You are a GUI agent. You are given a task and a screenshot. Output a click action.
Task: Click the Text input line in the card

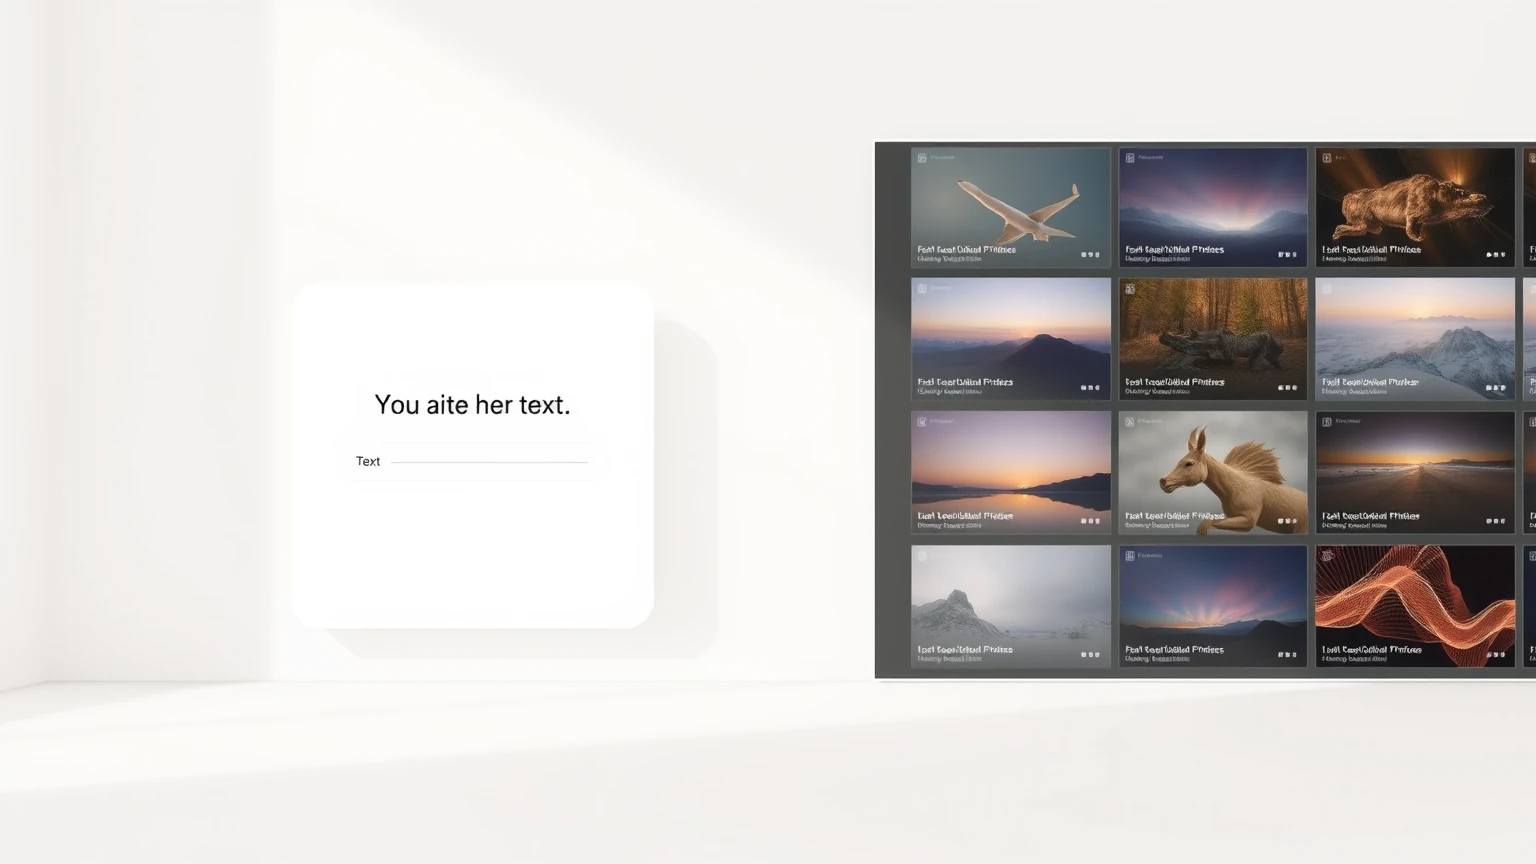coord(489,462)
